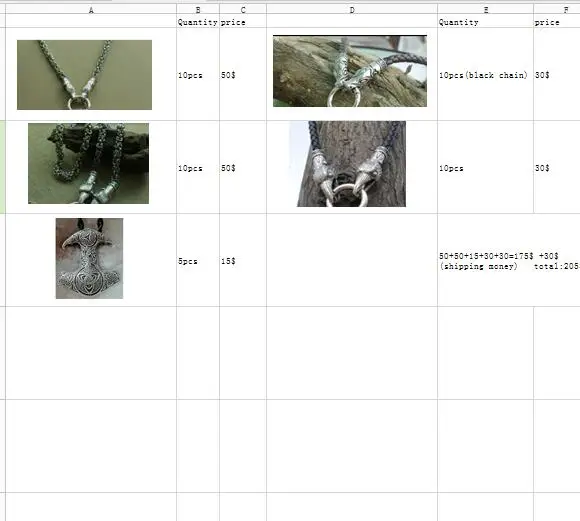The image size is (580, 521).
Task: Select the black braided chain on log image
Action: click(x=350, y=71)
